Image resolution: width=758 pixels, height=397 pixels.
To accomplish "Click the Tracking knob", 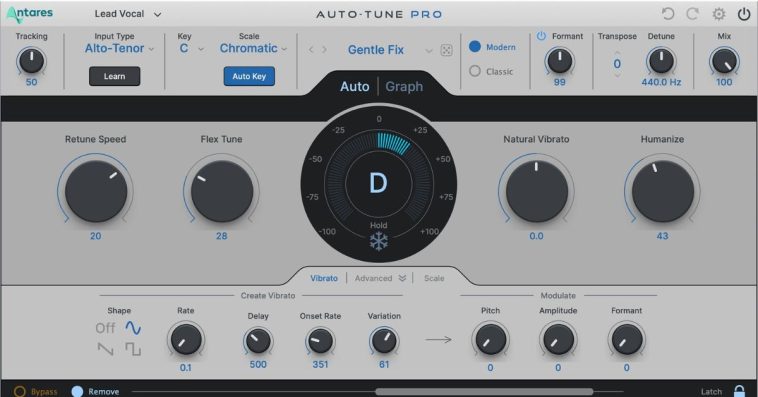I will [x=31, y=61].
